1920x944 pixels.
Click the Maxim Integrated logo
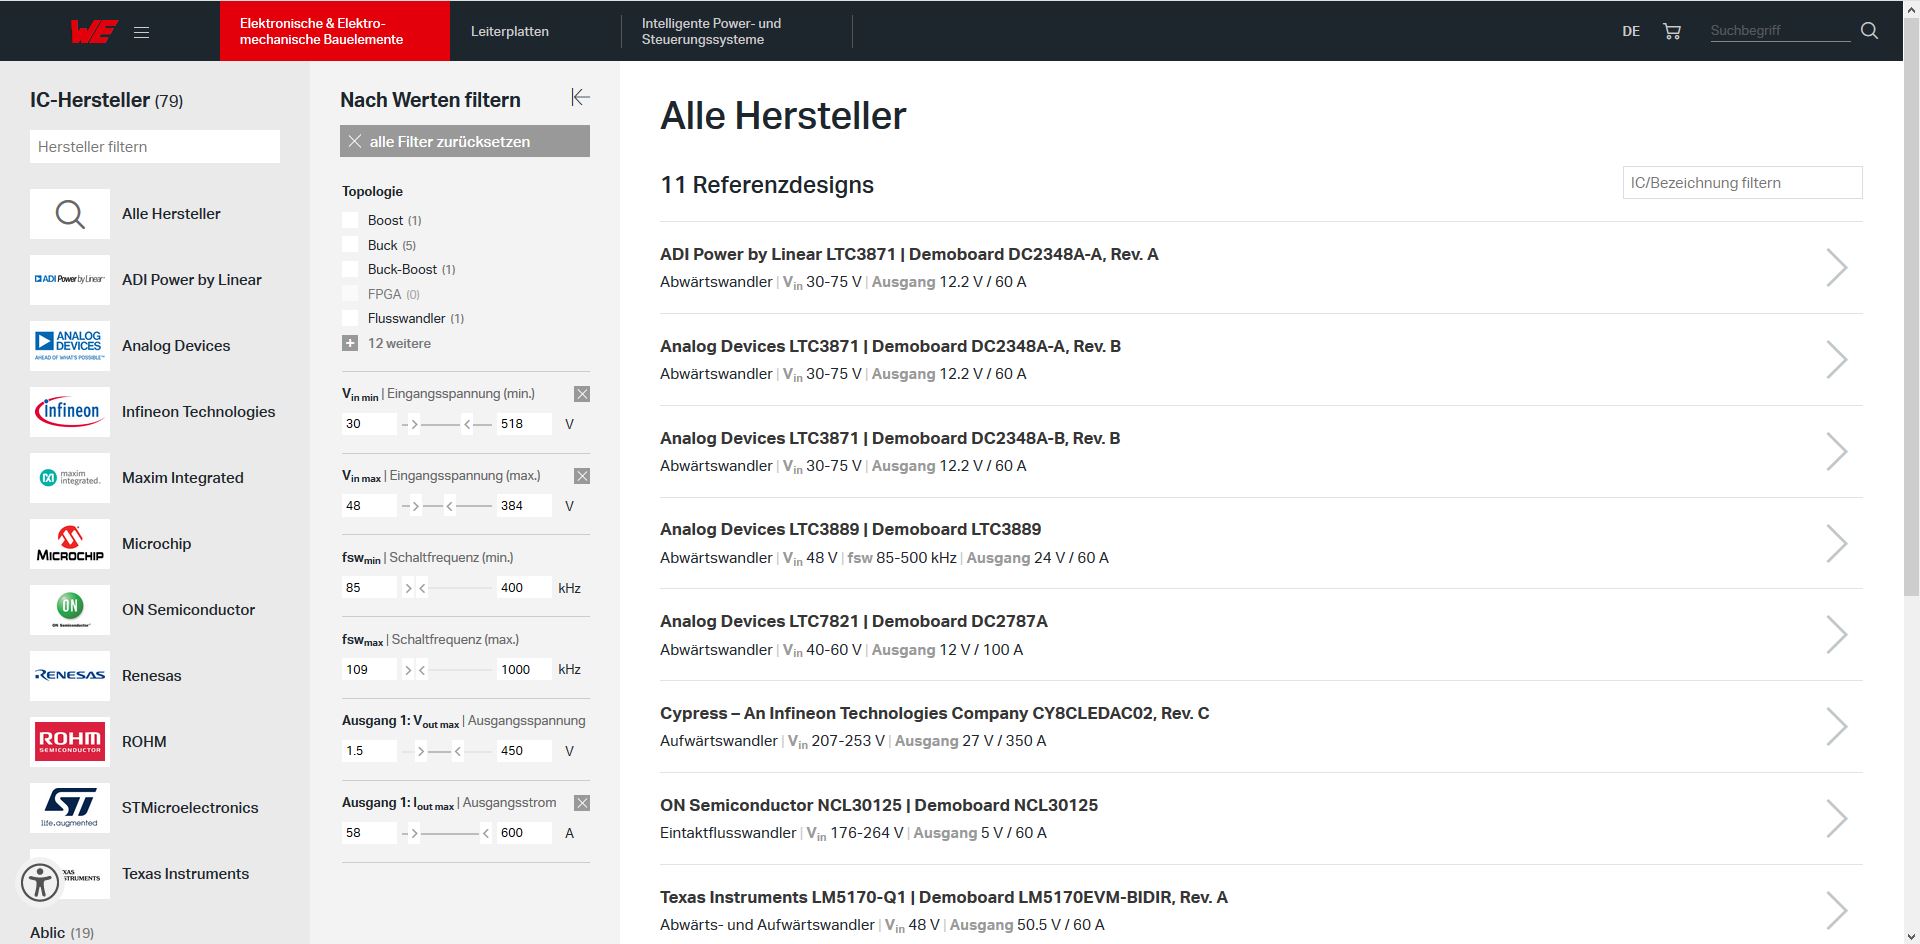tap(70, 478)
